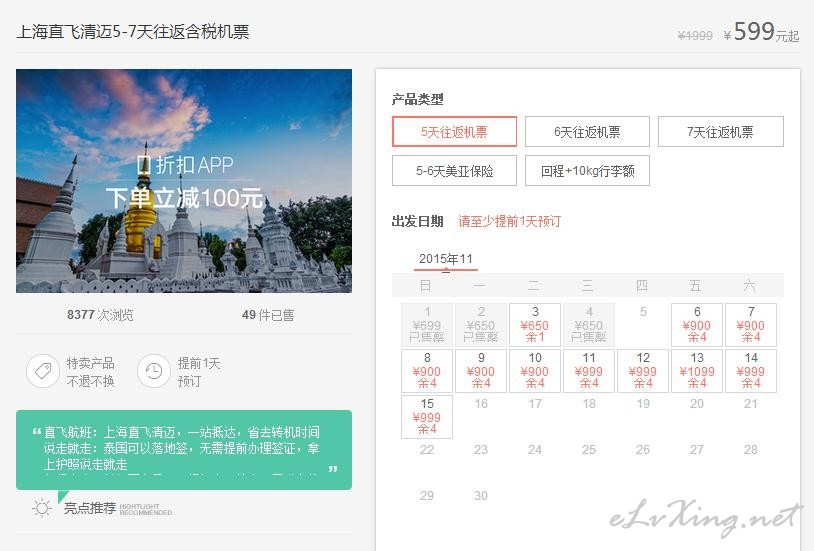Click the 出发日期 section label
814x551 pixels.
pyautogui.click(x=417, y=221)
